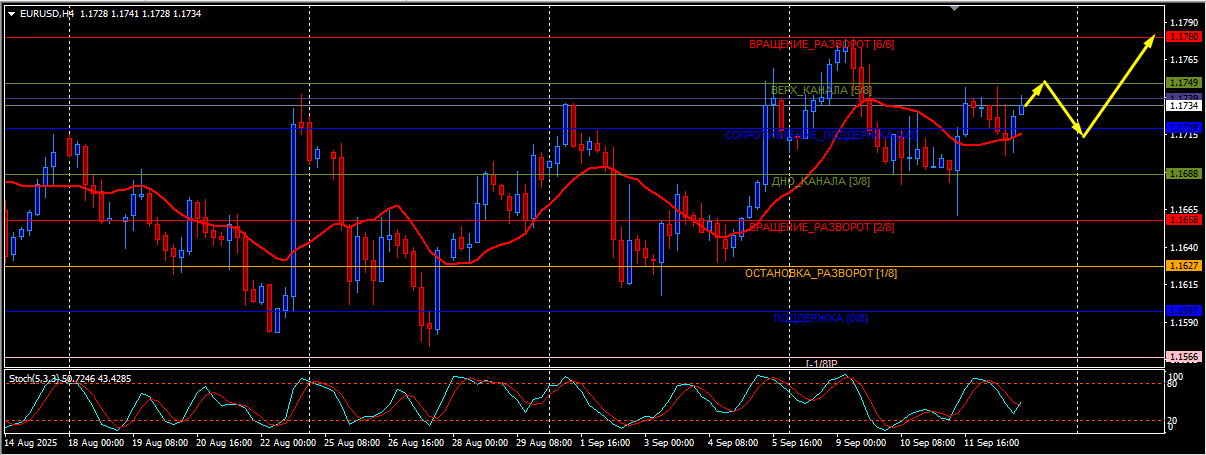This screenshot has height=455, width=1206.
Task: Click the 10 Sep 08:00 time label
Action: (927, 440)
